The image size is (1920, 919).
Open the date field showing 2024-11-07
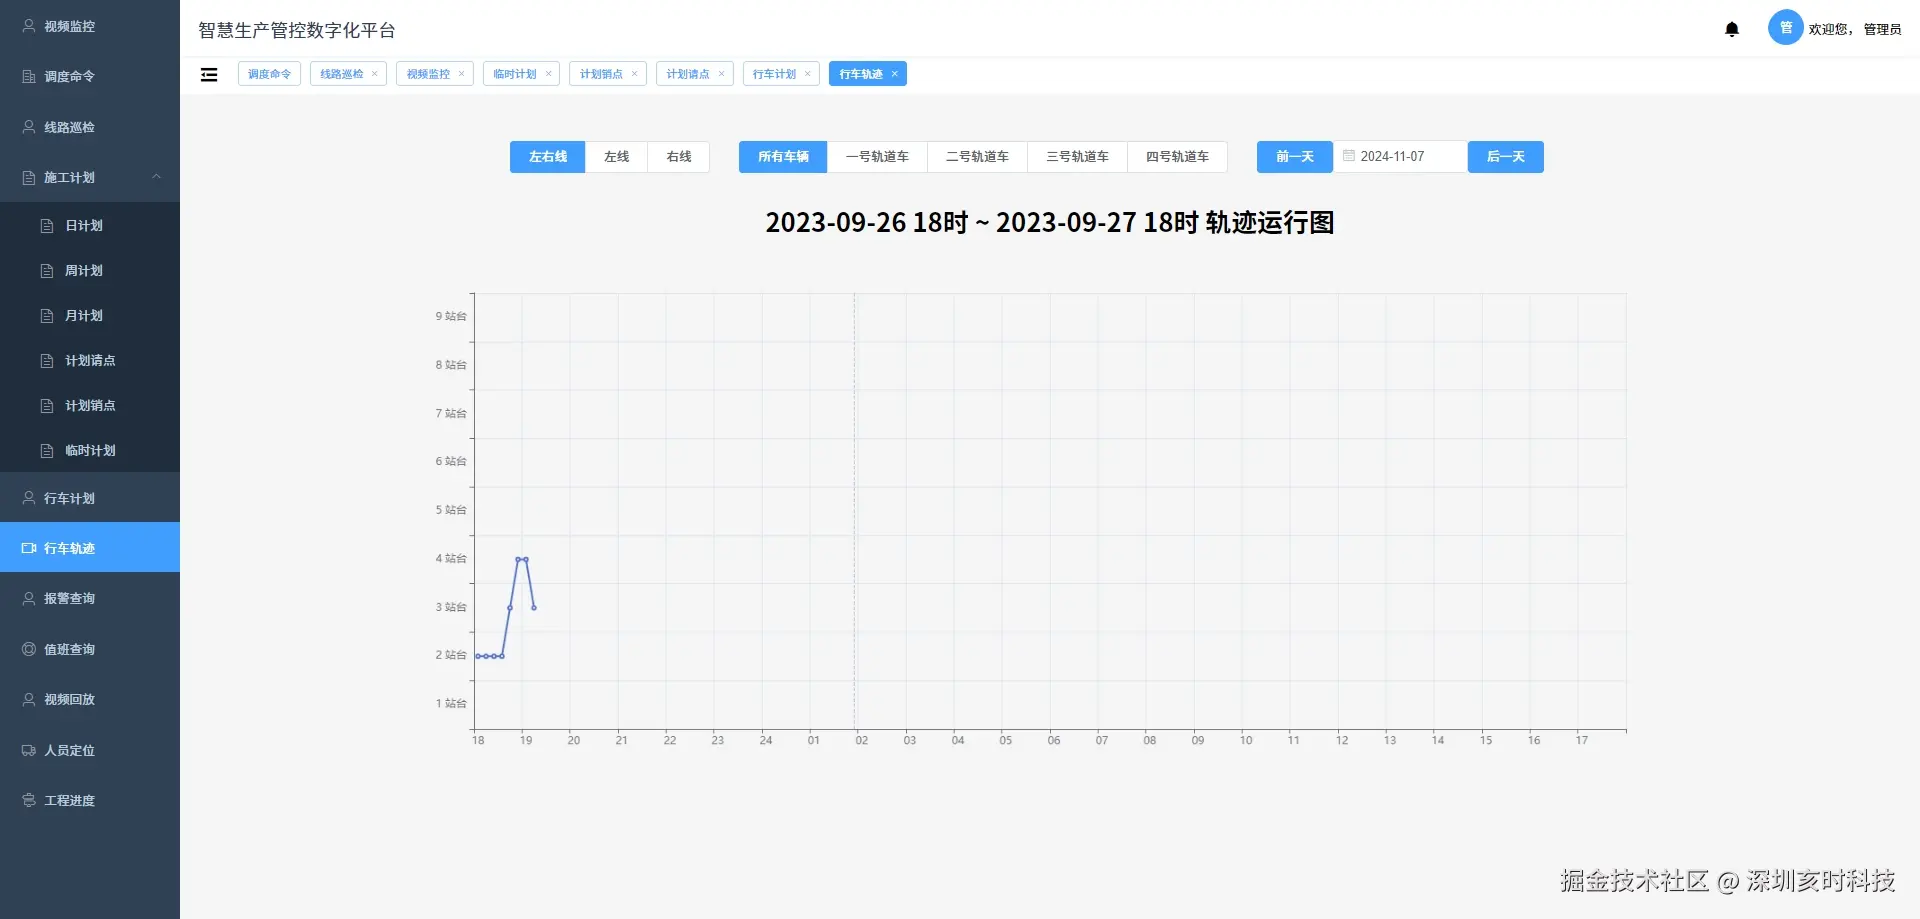click(x=1400, y=157)
